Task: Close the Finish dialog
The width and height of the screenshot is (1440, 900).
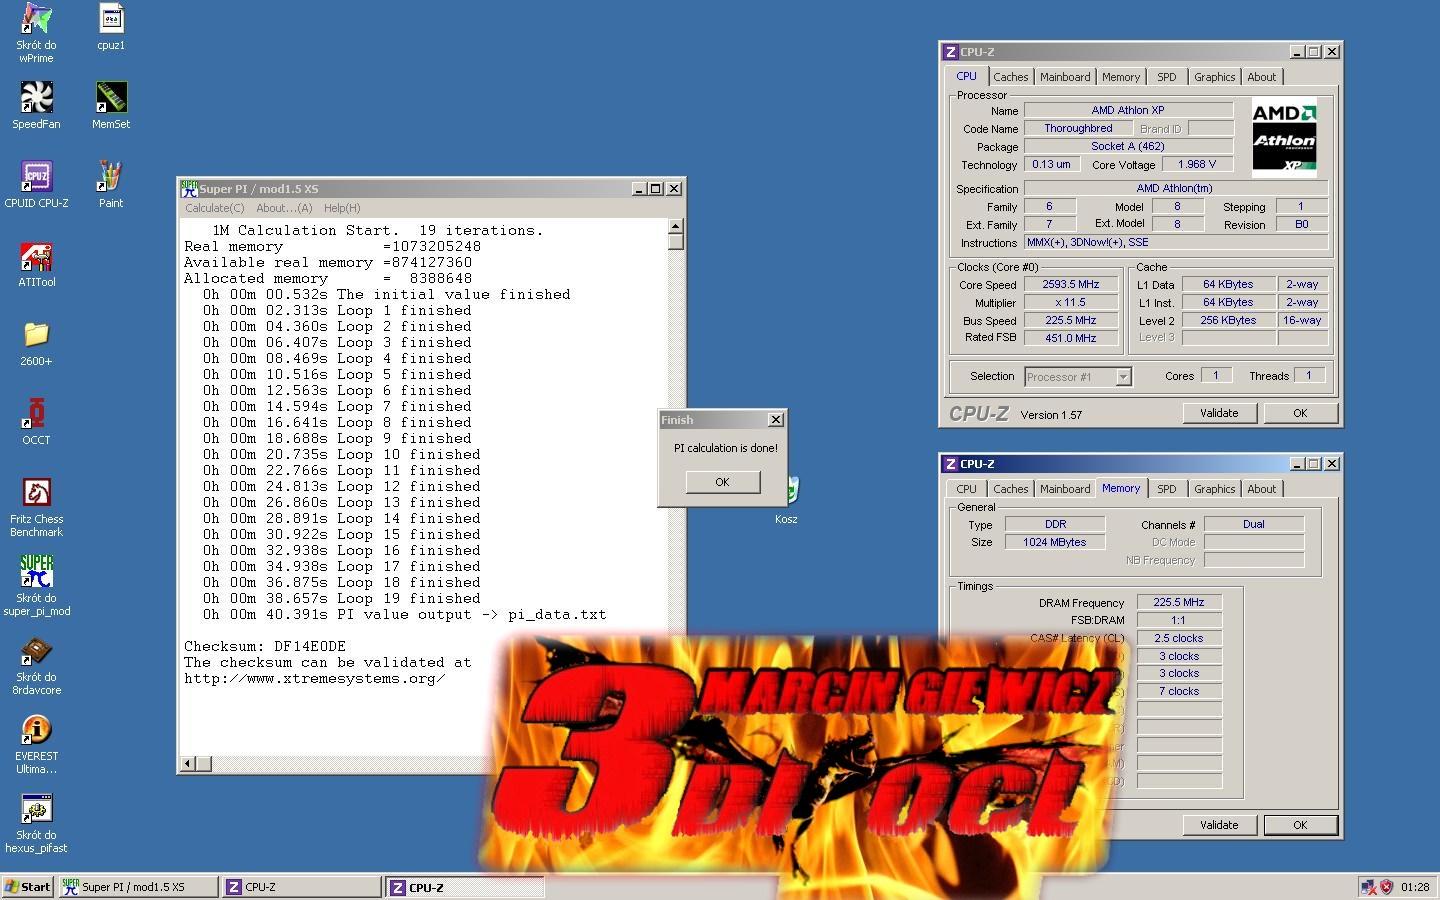Action: pos(775,420)
